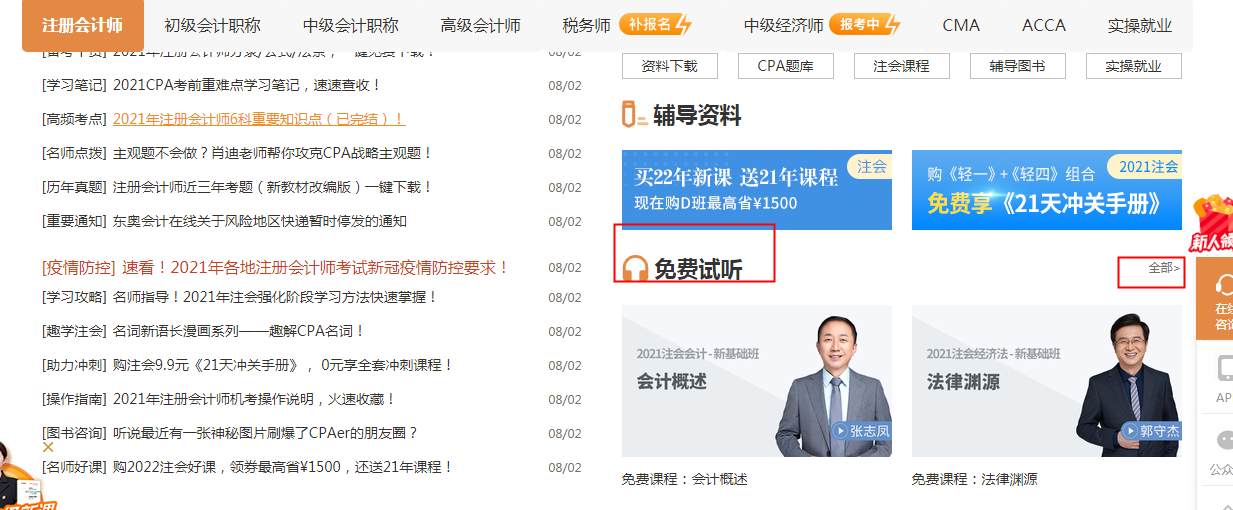1233x510 pixels.
Task: Switch to the 注册会计师 tab
Action: [82, 25]
